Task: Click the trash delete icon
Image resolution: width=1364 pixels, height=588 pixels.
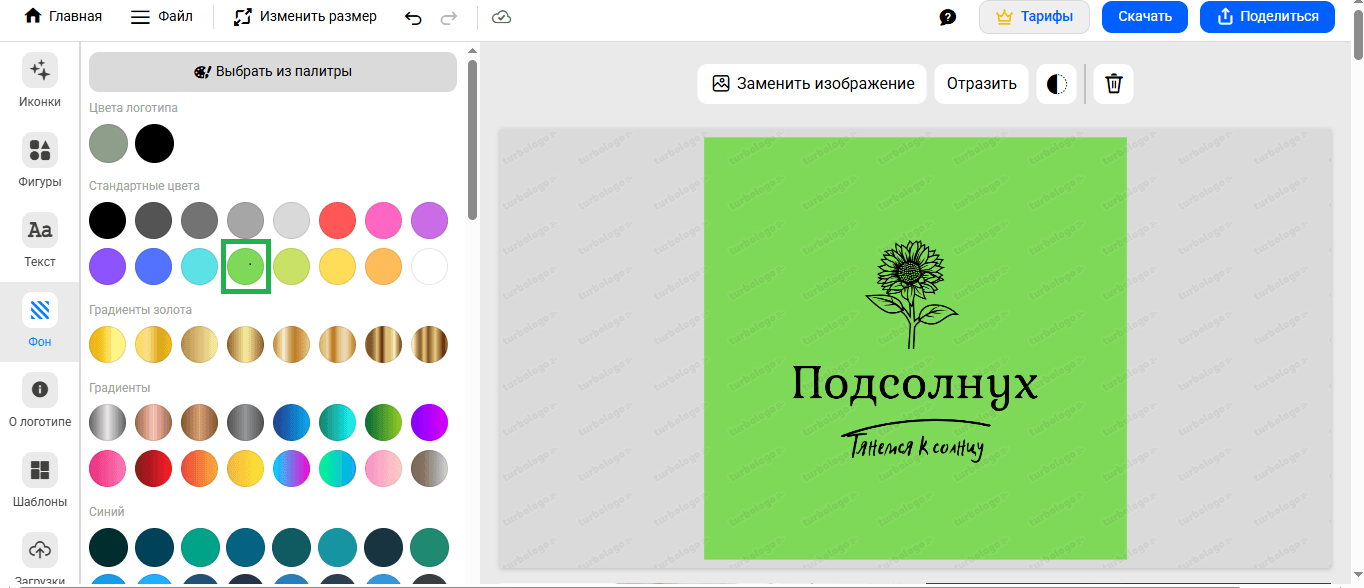Action: click(x=1114, y=84)
